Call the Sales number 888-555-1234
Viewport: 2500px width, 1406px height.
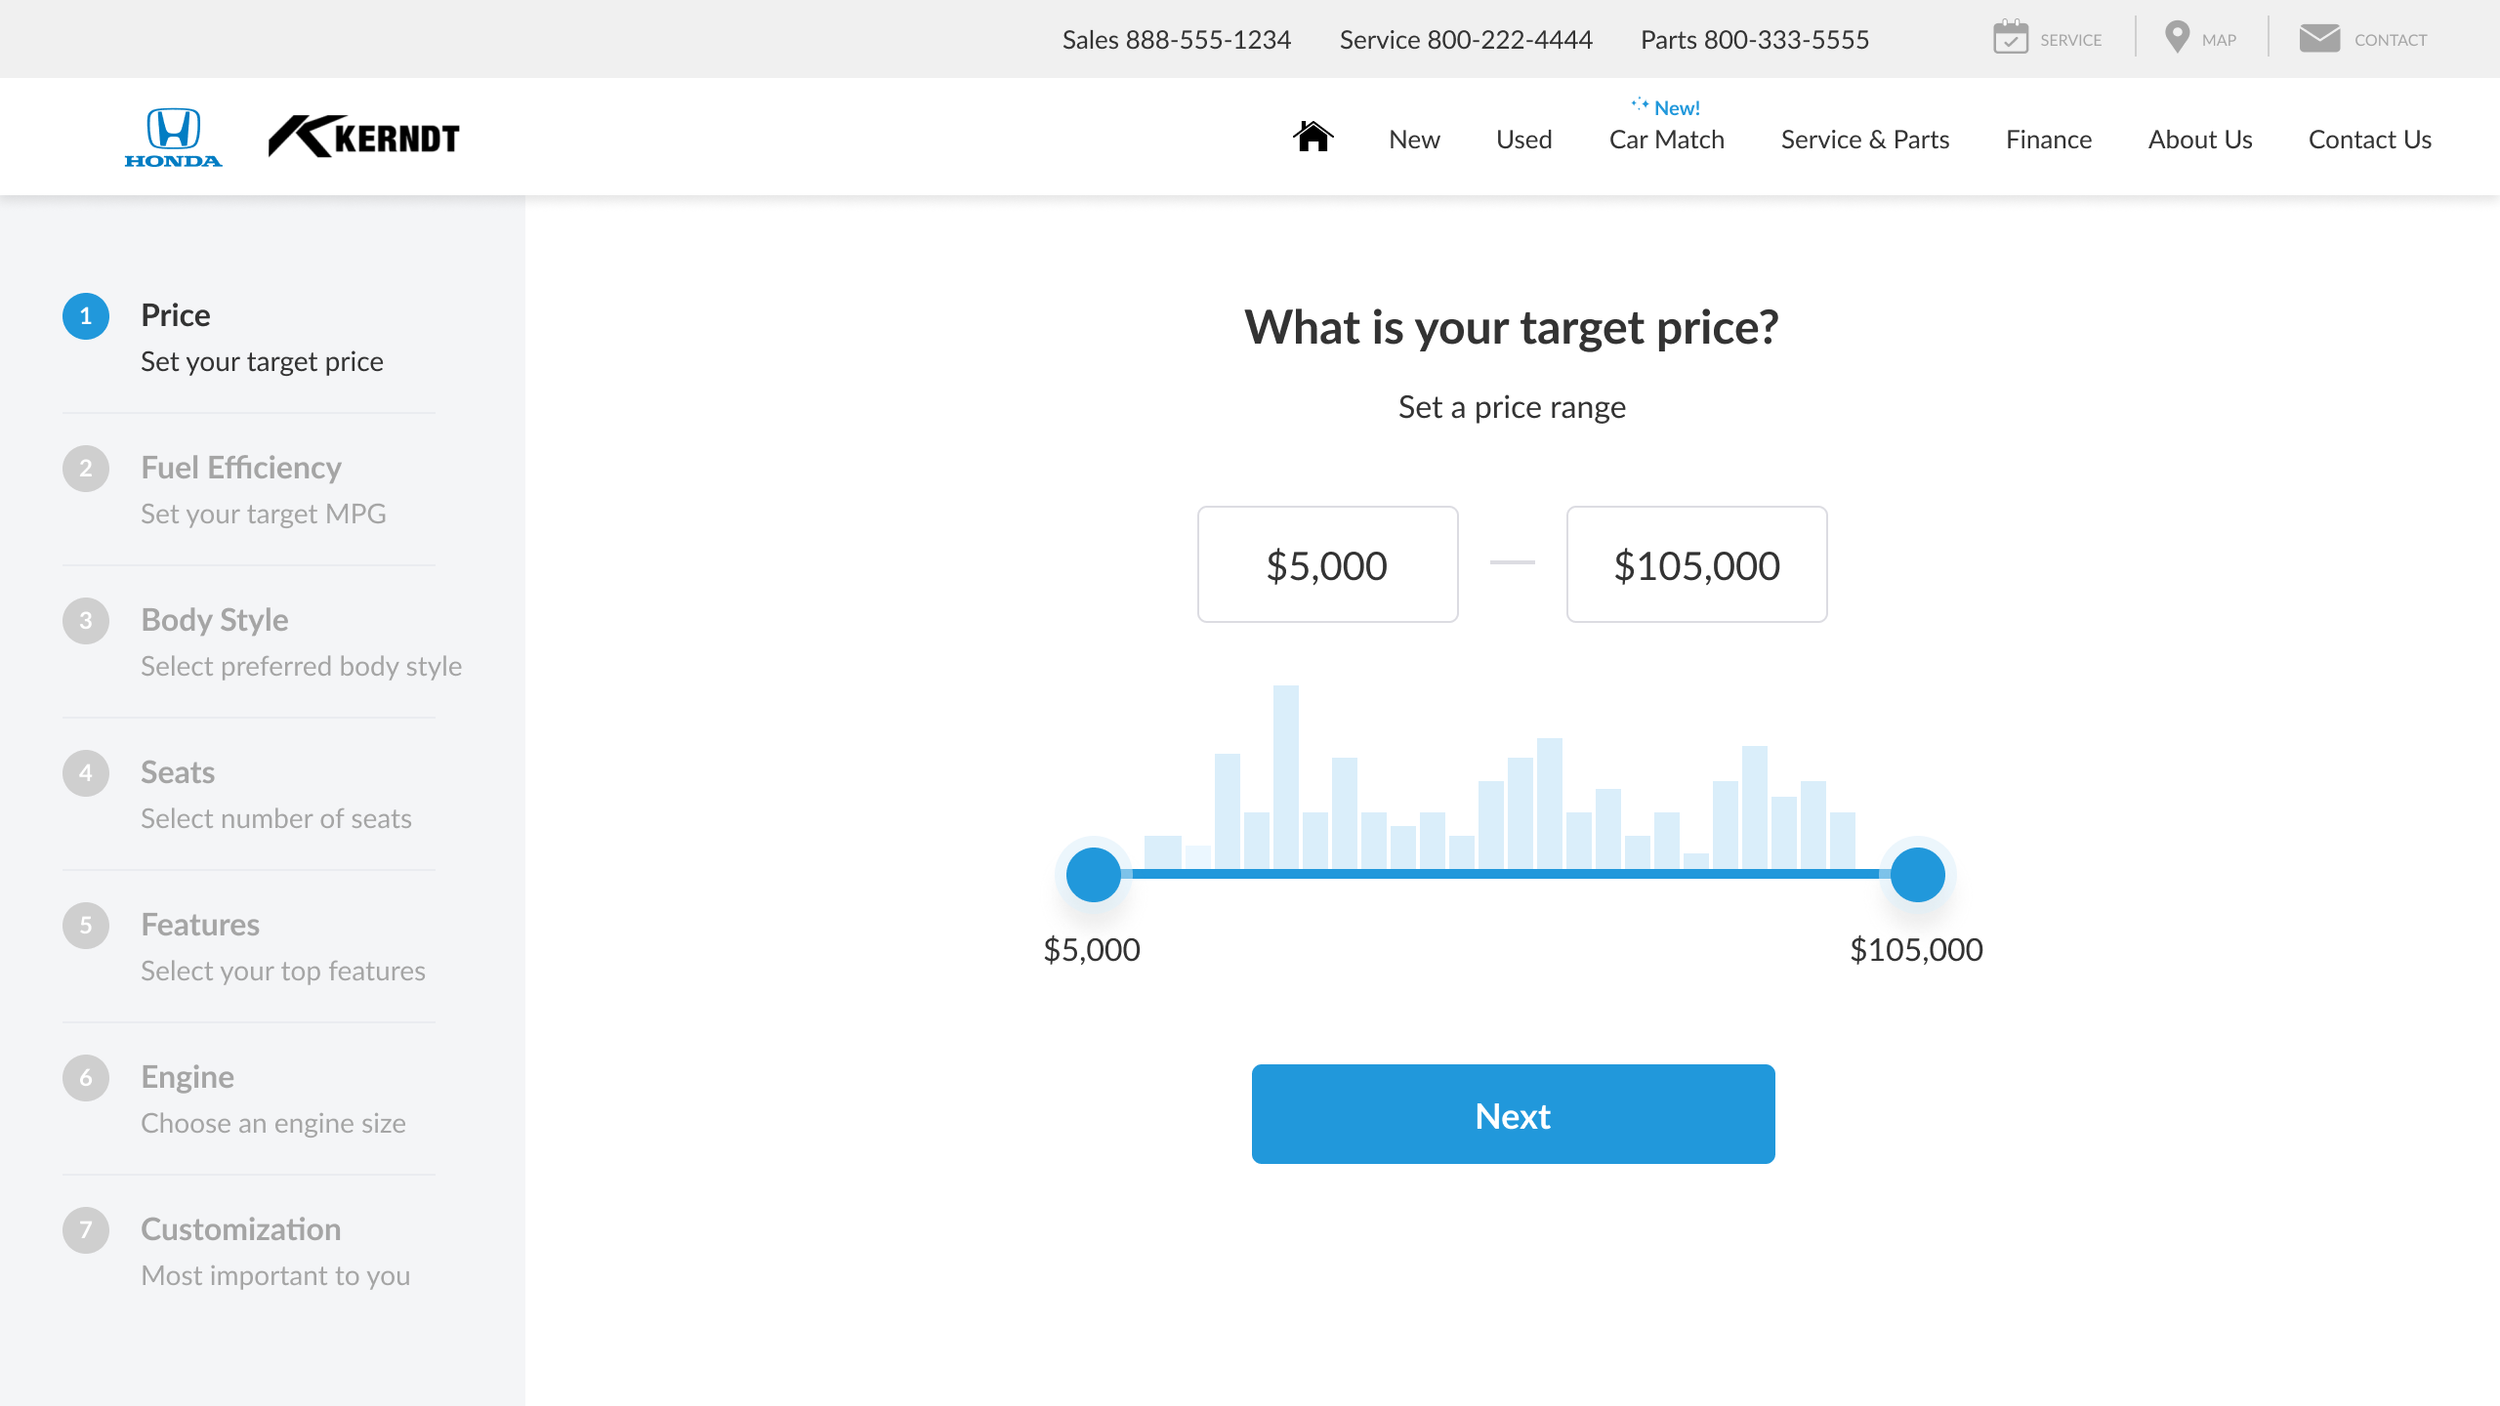coord(1176,39)
